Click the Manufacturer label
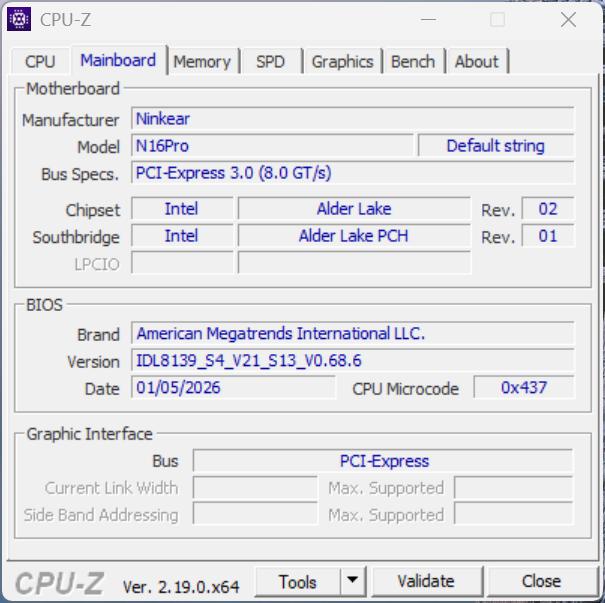605x603 pixels. point(71,120)
